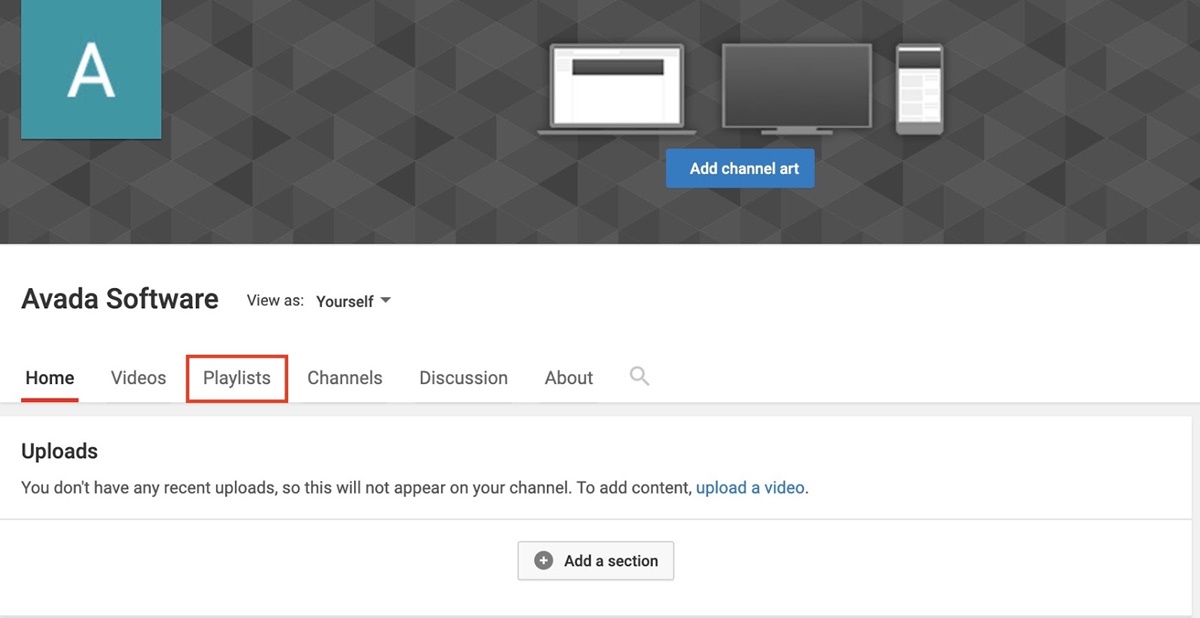View the About tab
This screenshot has width=1200, height=618.
pyautogui.click(x=569, y=378)
